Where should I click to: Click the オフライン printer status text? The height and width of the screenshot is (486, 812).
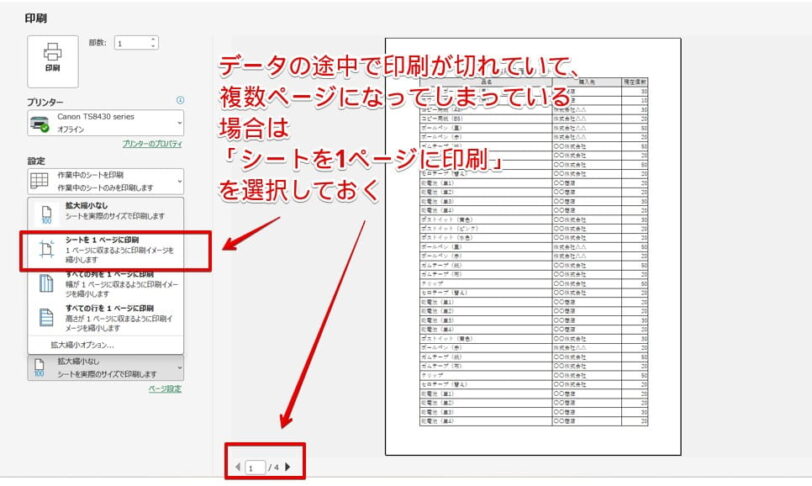70,130
